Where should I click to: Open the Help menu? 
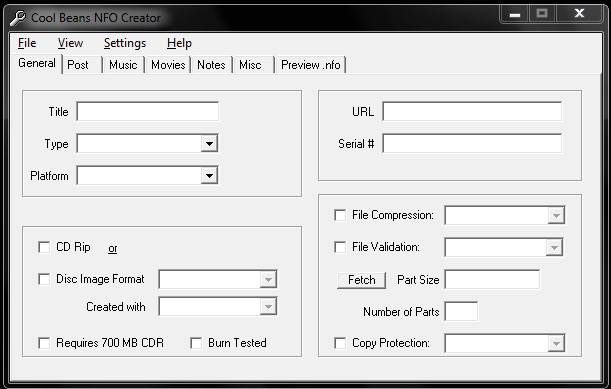click(179, 43)
